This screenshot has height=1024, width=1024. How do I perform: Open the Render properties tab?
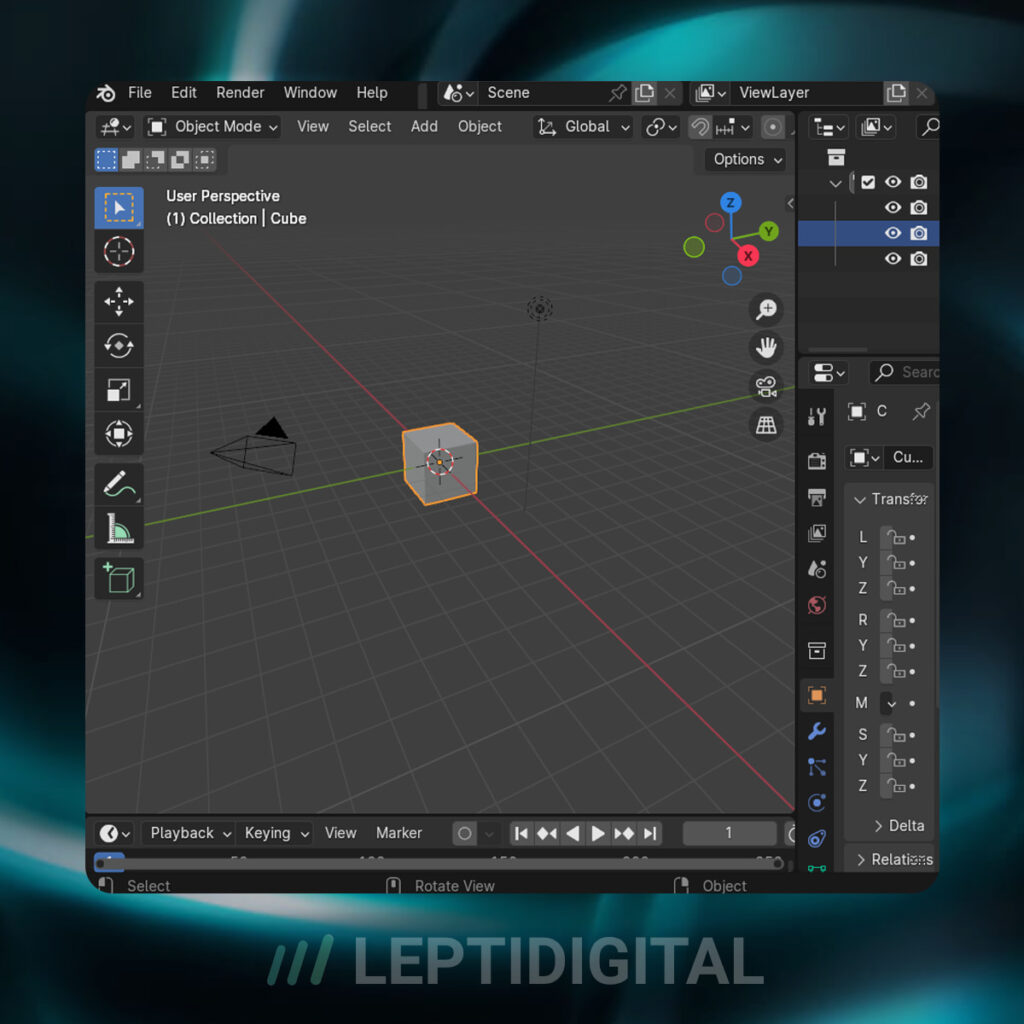[817, 461]
